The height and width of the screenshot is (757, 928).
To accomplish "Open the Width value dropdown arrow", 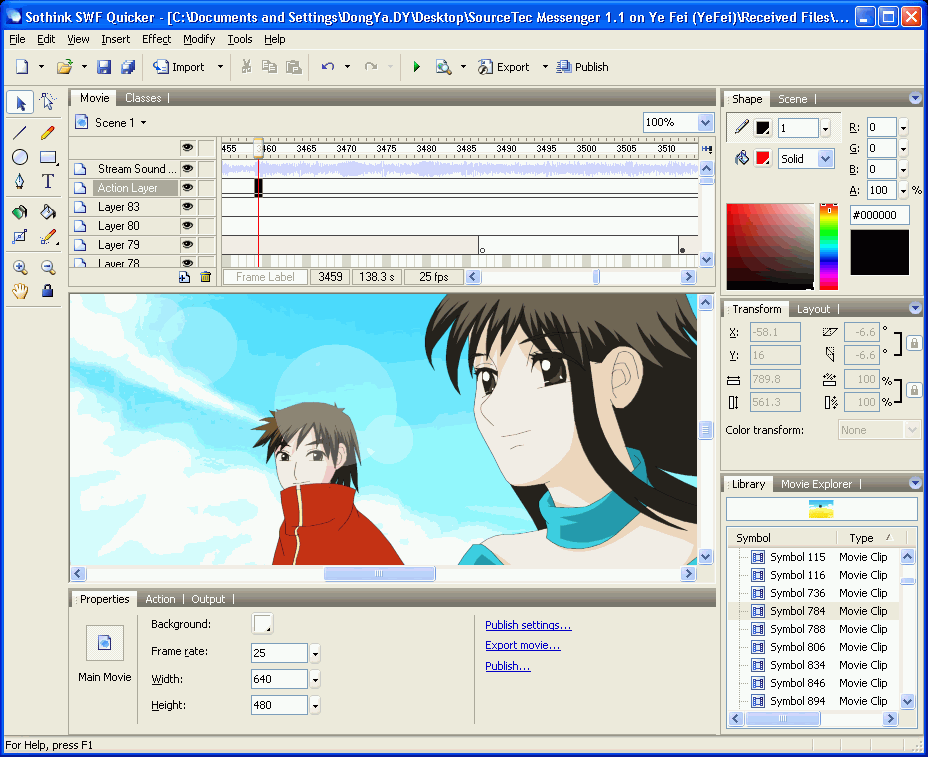I will click(315, 679).
